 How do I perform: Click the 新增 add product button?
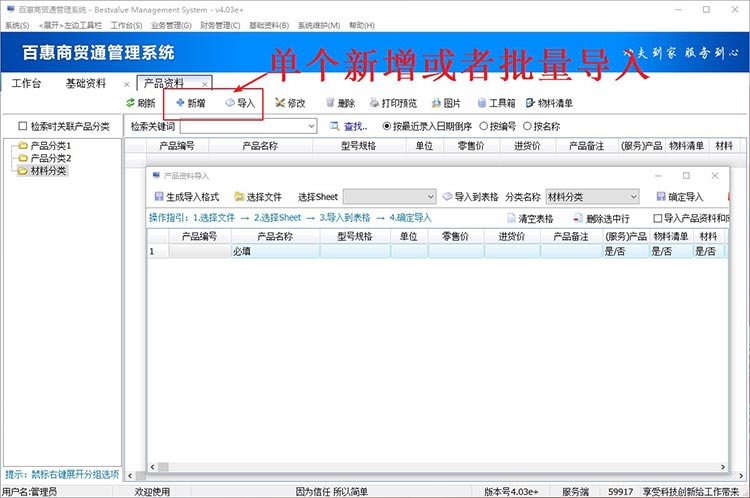pyautogui.click(x=191, y=103)
